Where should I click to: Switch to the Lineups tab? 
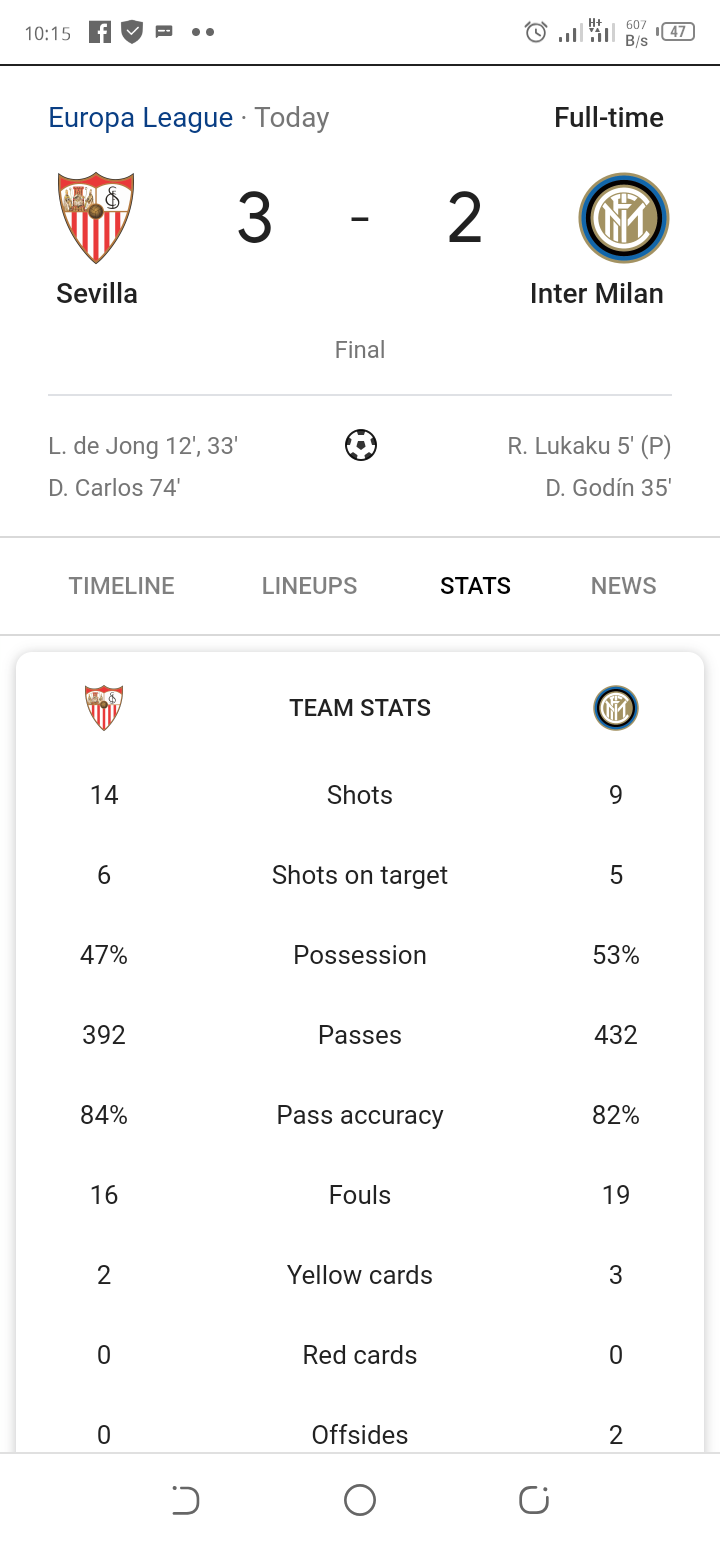pyautogui.click(x=309, y=586)
